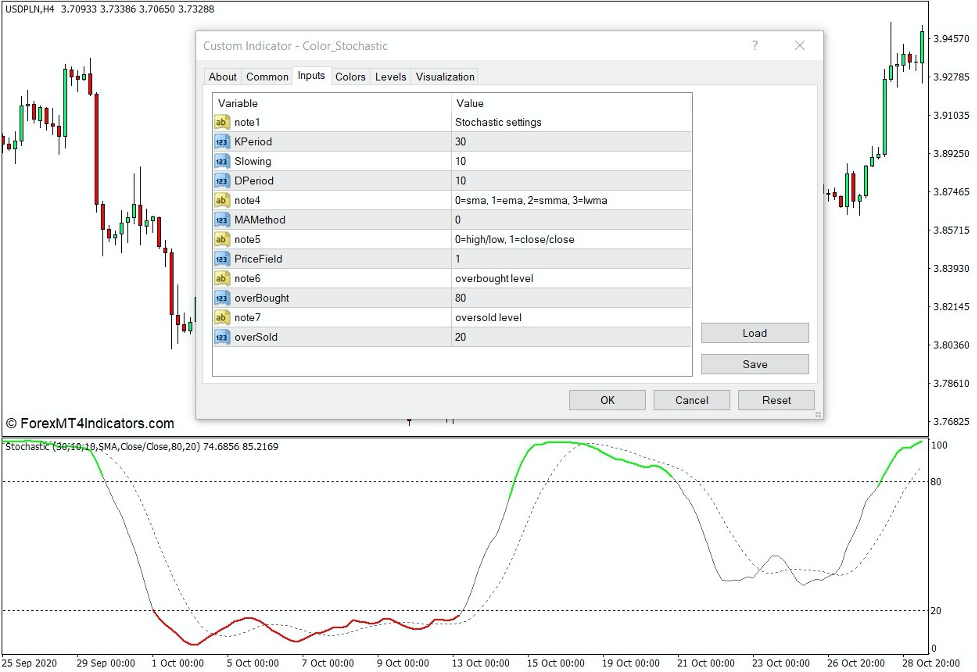
Task: Select the ab icon next to note6
Action: point(221,278)
